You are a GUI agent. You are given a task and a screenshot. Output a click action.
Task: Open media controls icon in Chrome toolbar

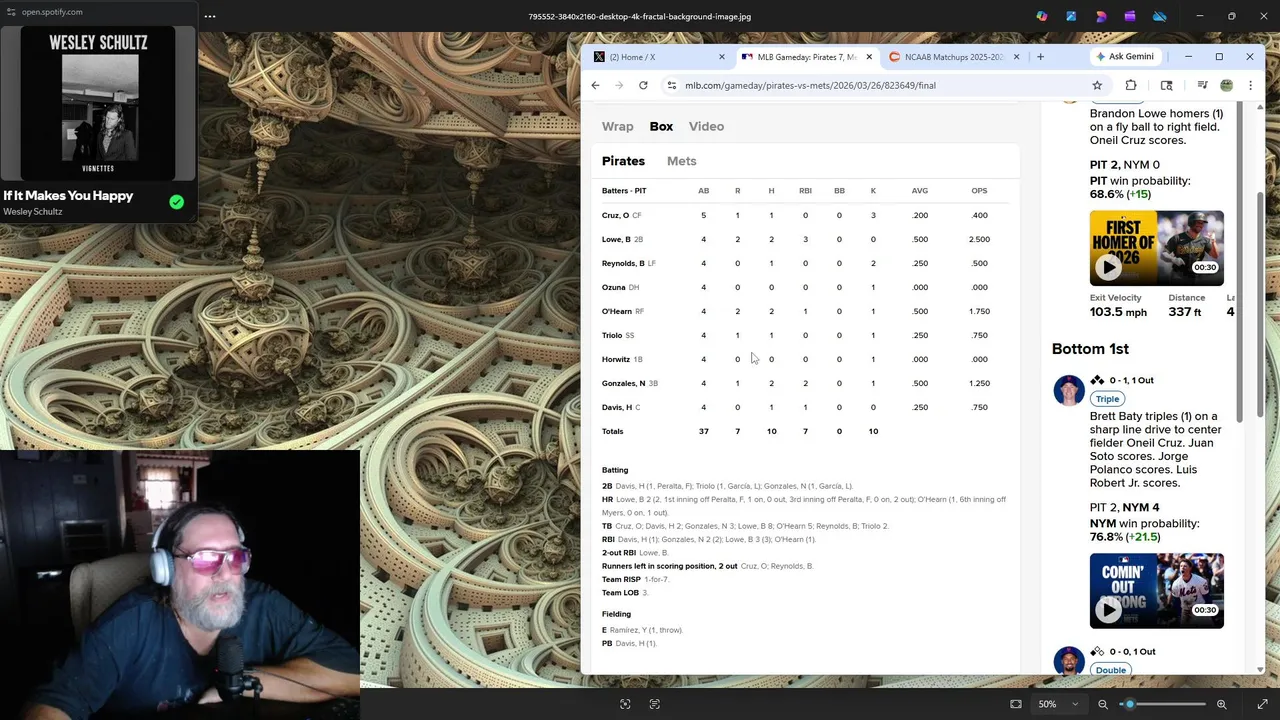1202,85
